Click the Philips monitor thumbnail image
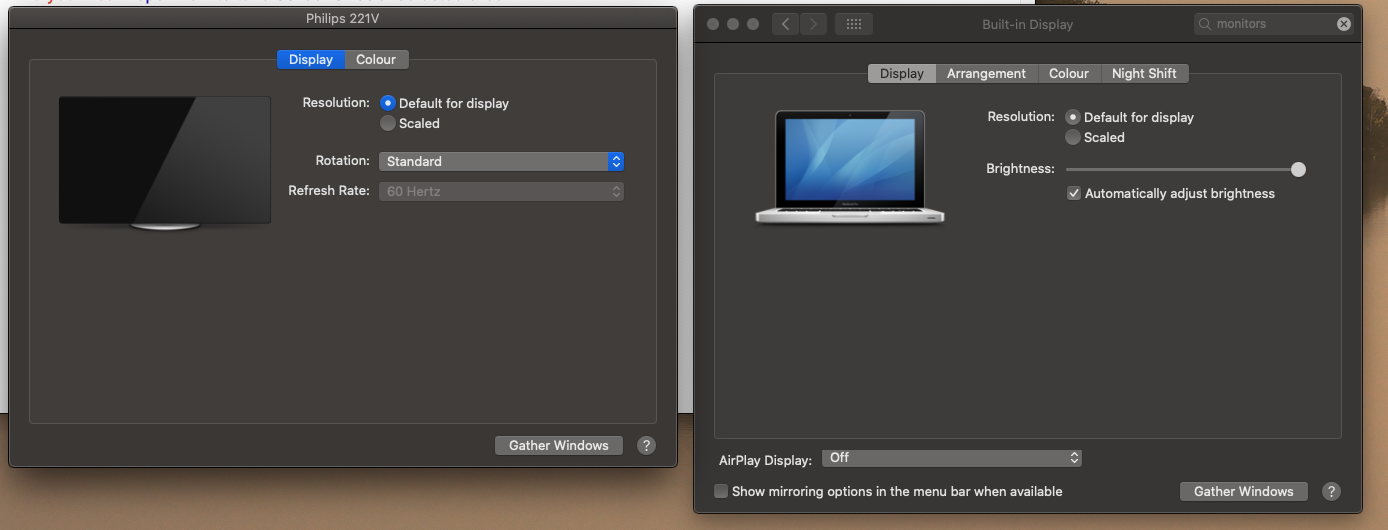Screen dimensions: 1388x530 [165, 163]
